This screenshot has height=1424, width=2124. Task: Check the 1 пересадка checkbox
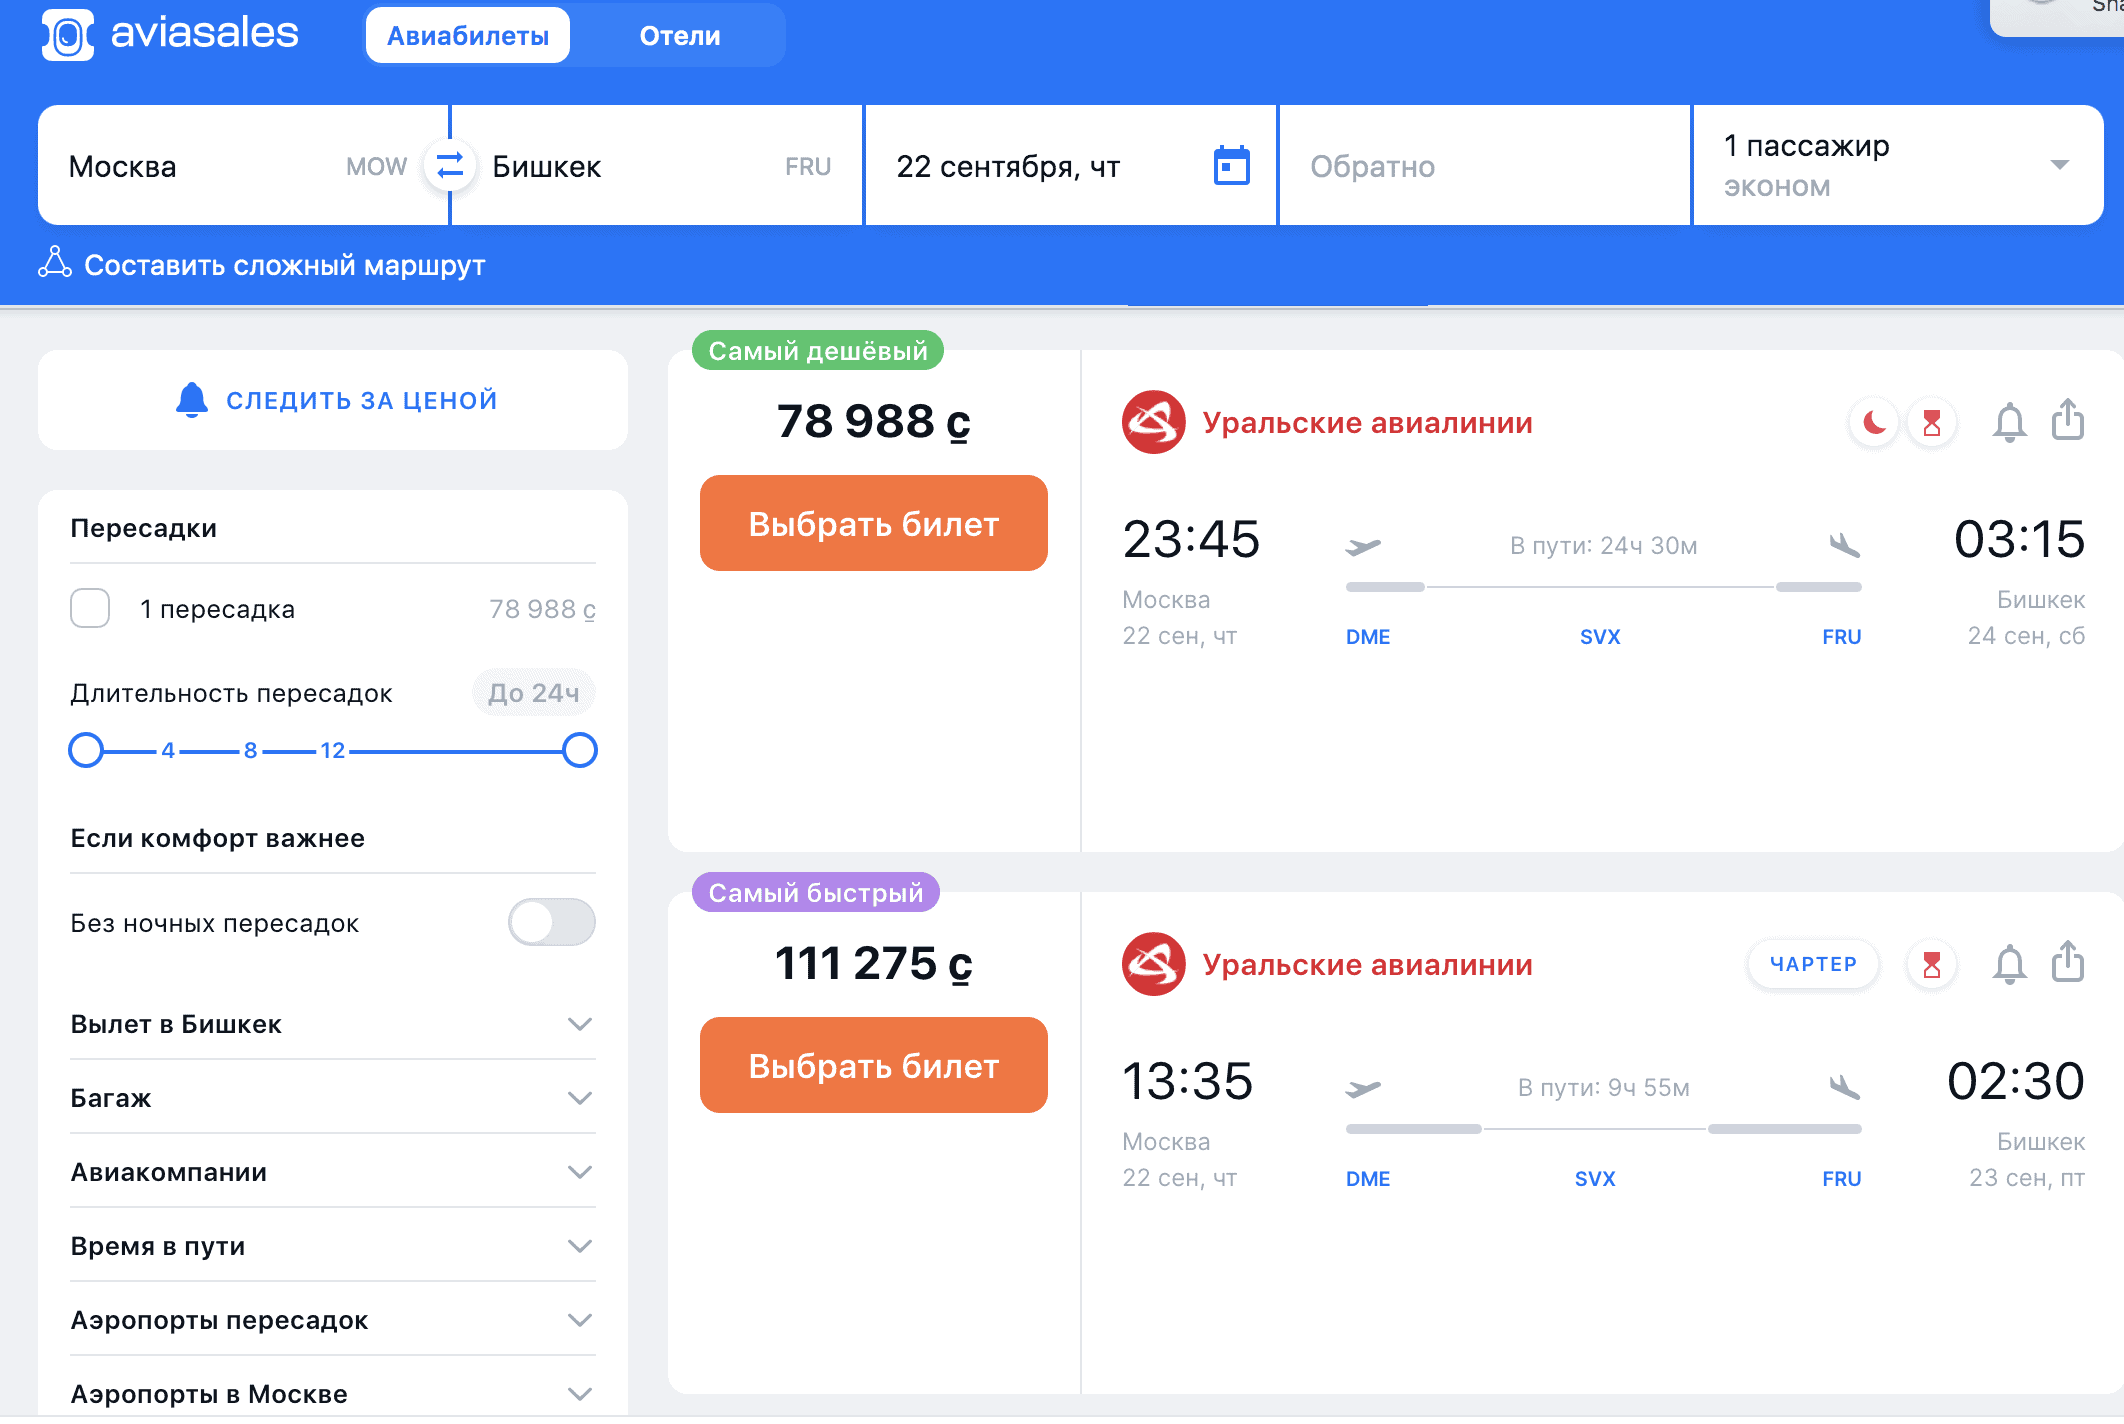(x=90, y=608)
